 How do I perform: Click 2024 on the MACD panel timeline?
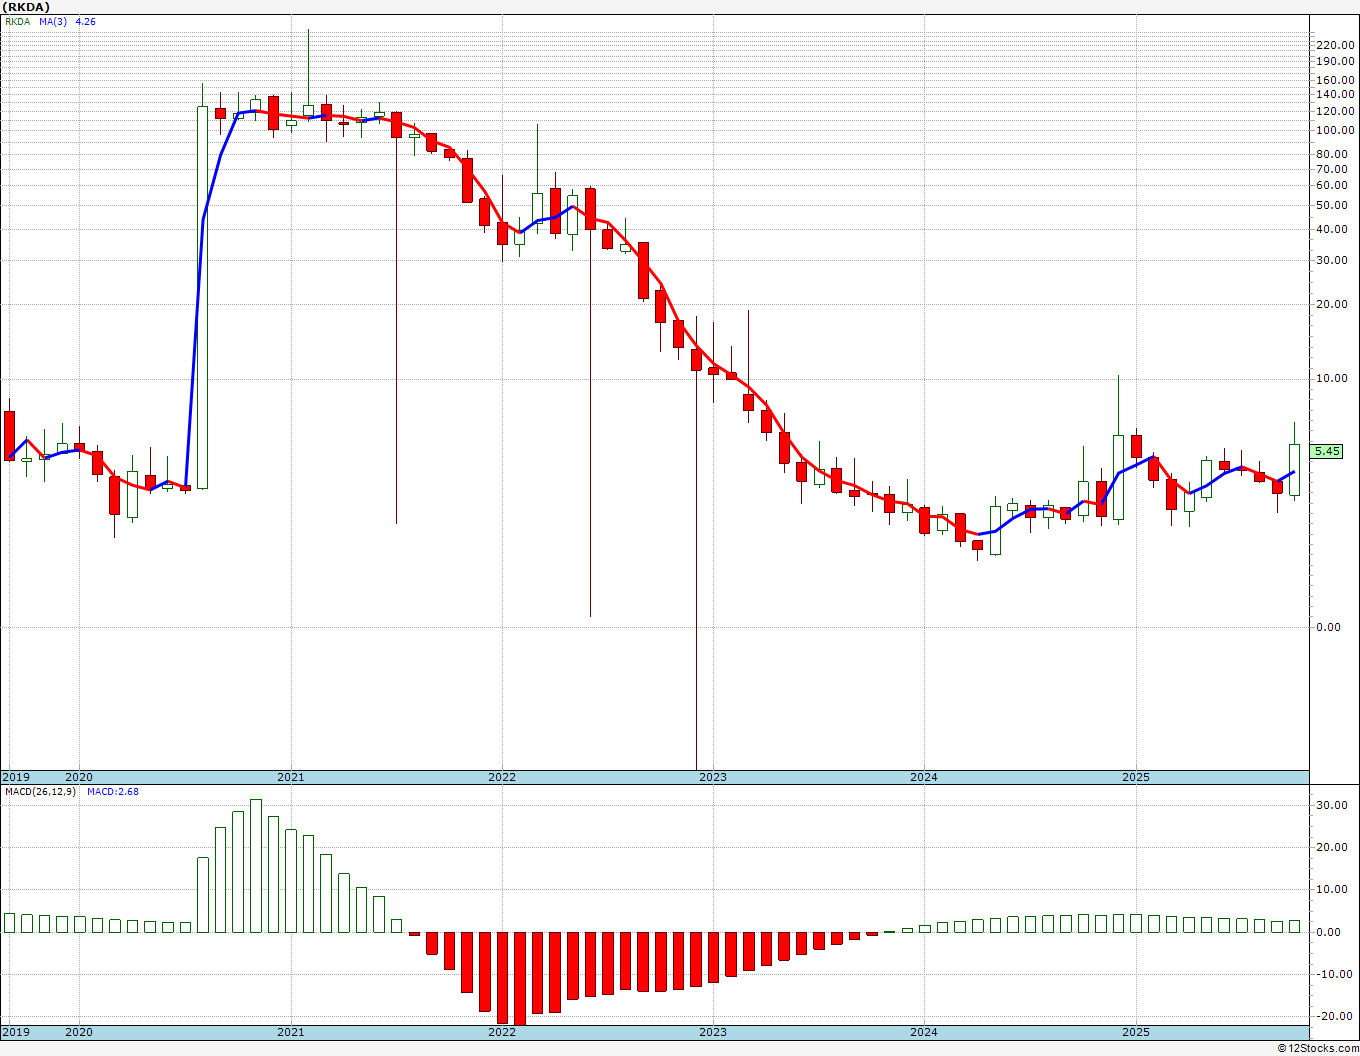click(x=924, y=1032)
